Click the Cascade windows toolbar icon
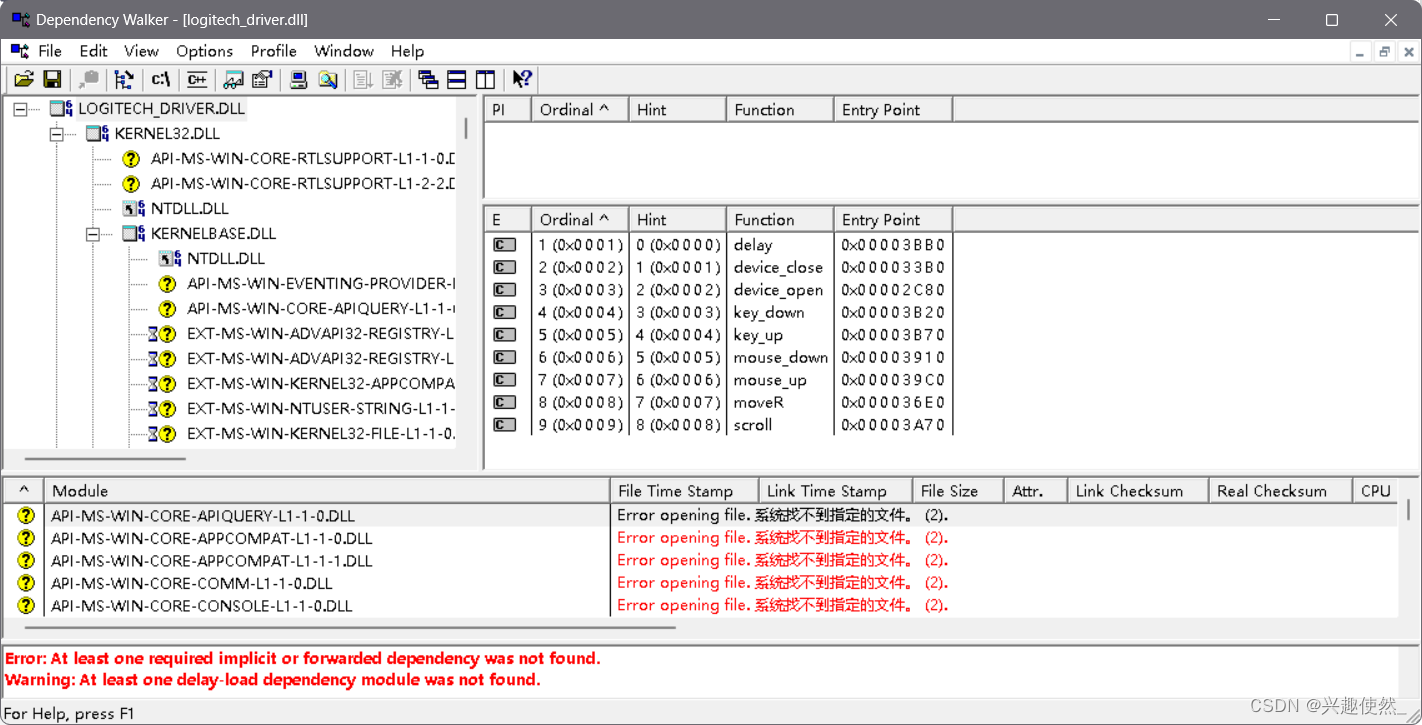Screen dimensions: 1422x725 coord(428,79)
